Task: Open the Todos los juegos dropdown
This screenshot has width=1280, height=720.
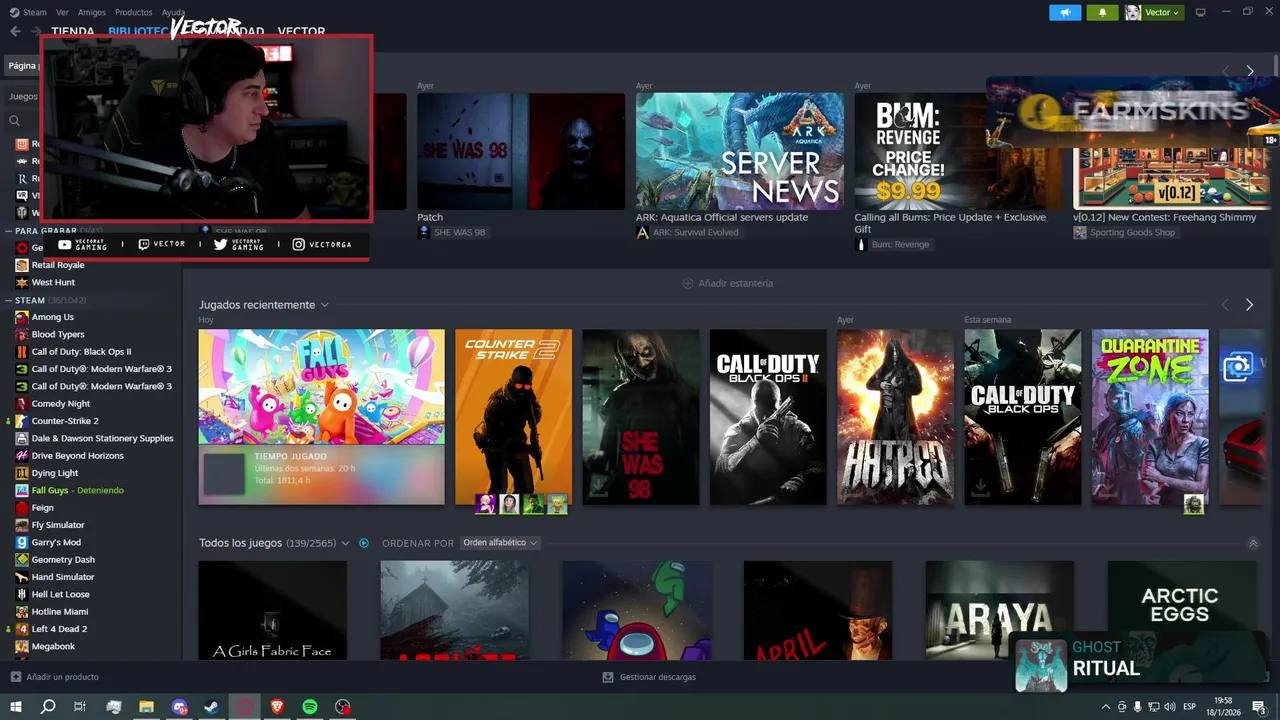Action: 345,543
